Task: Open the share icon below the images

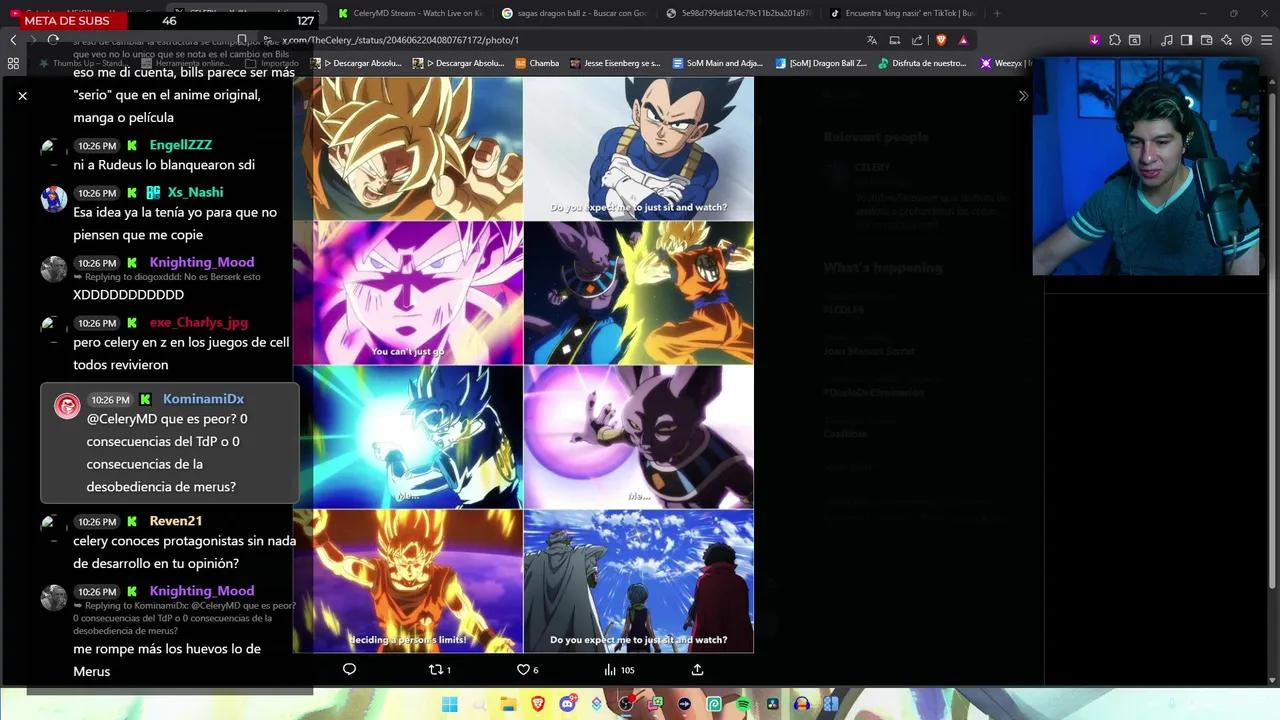Action: pyautogui.click(x=697, y=670)
